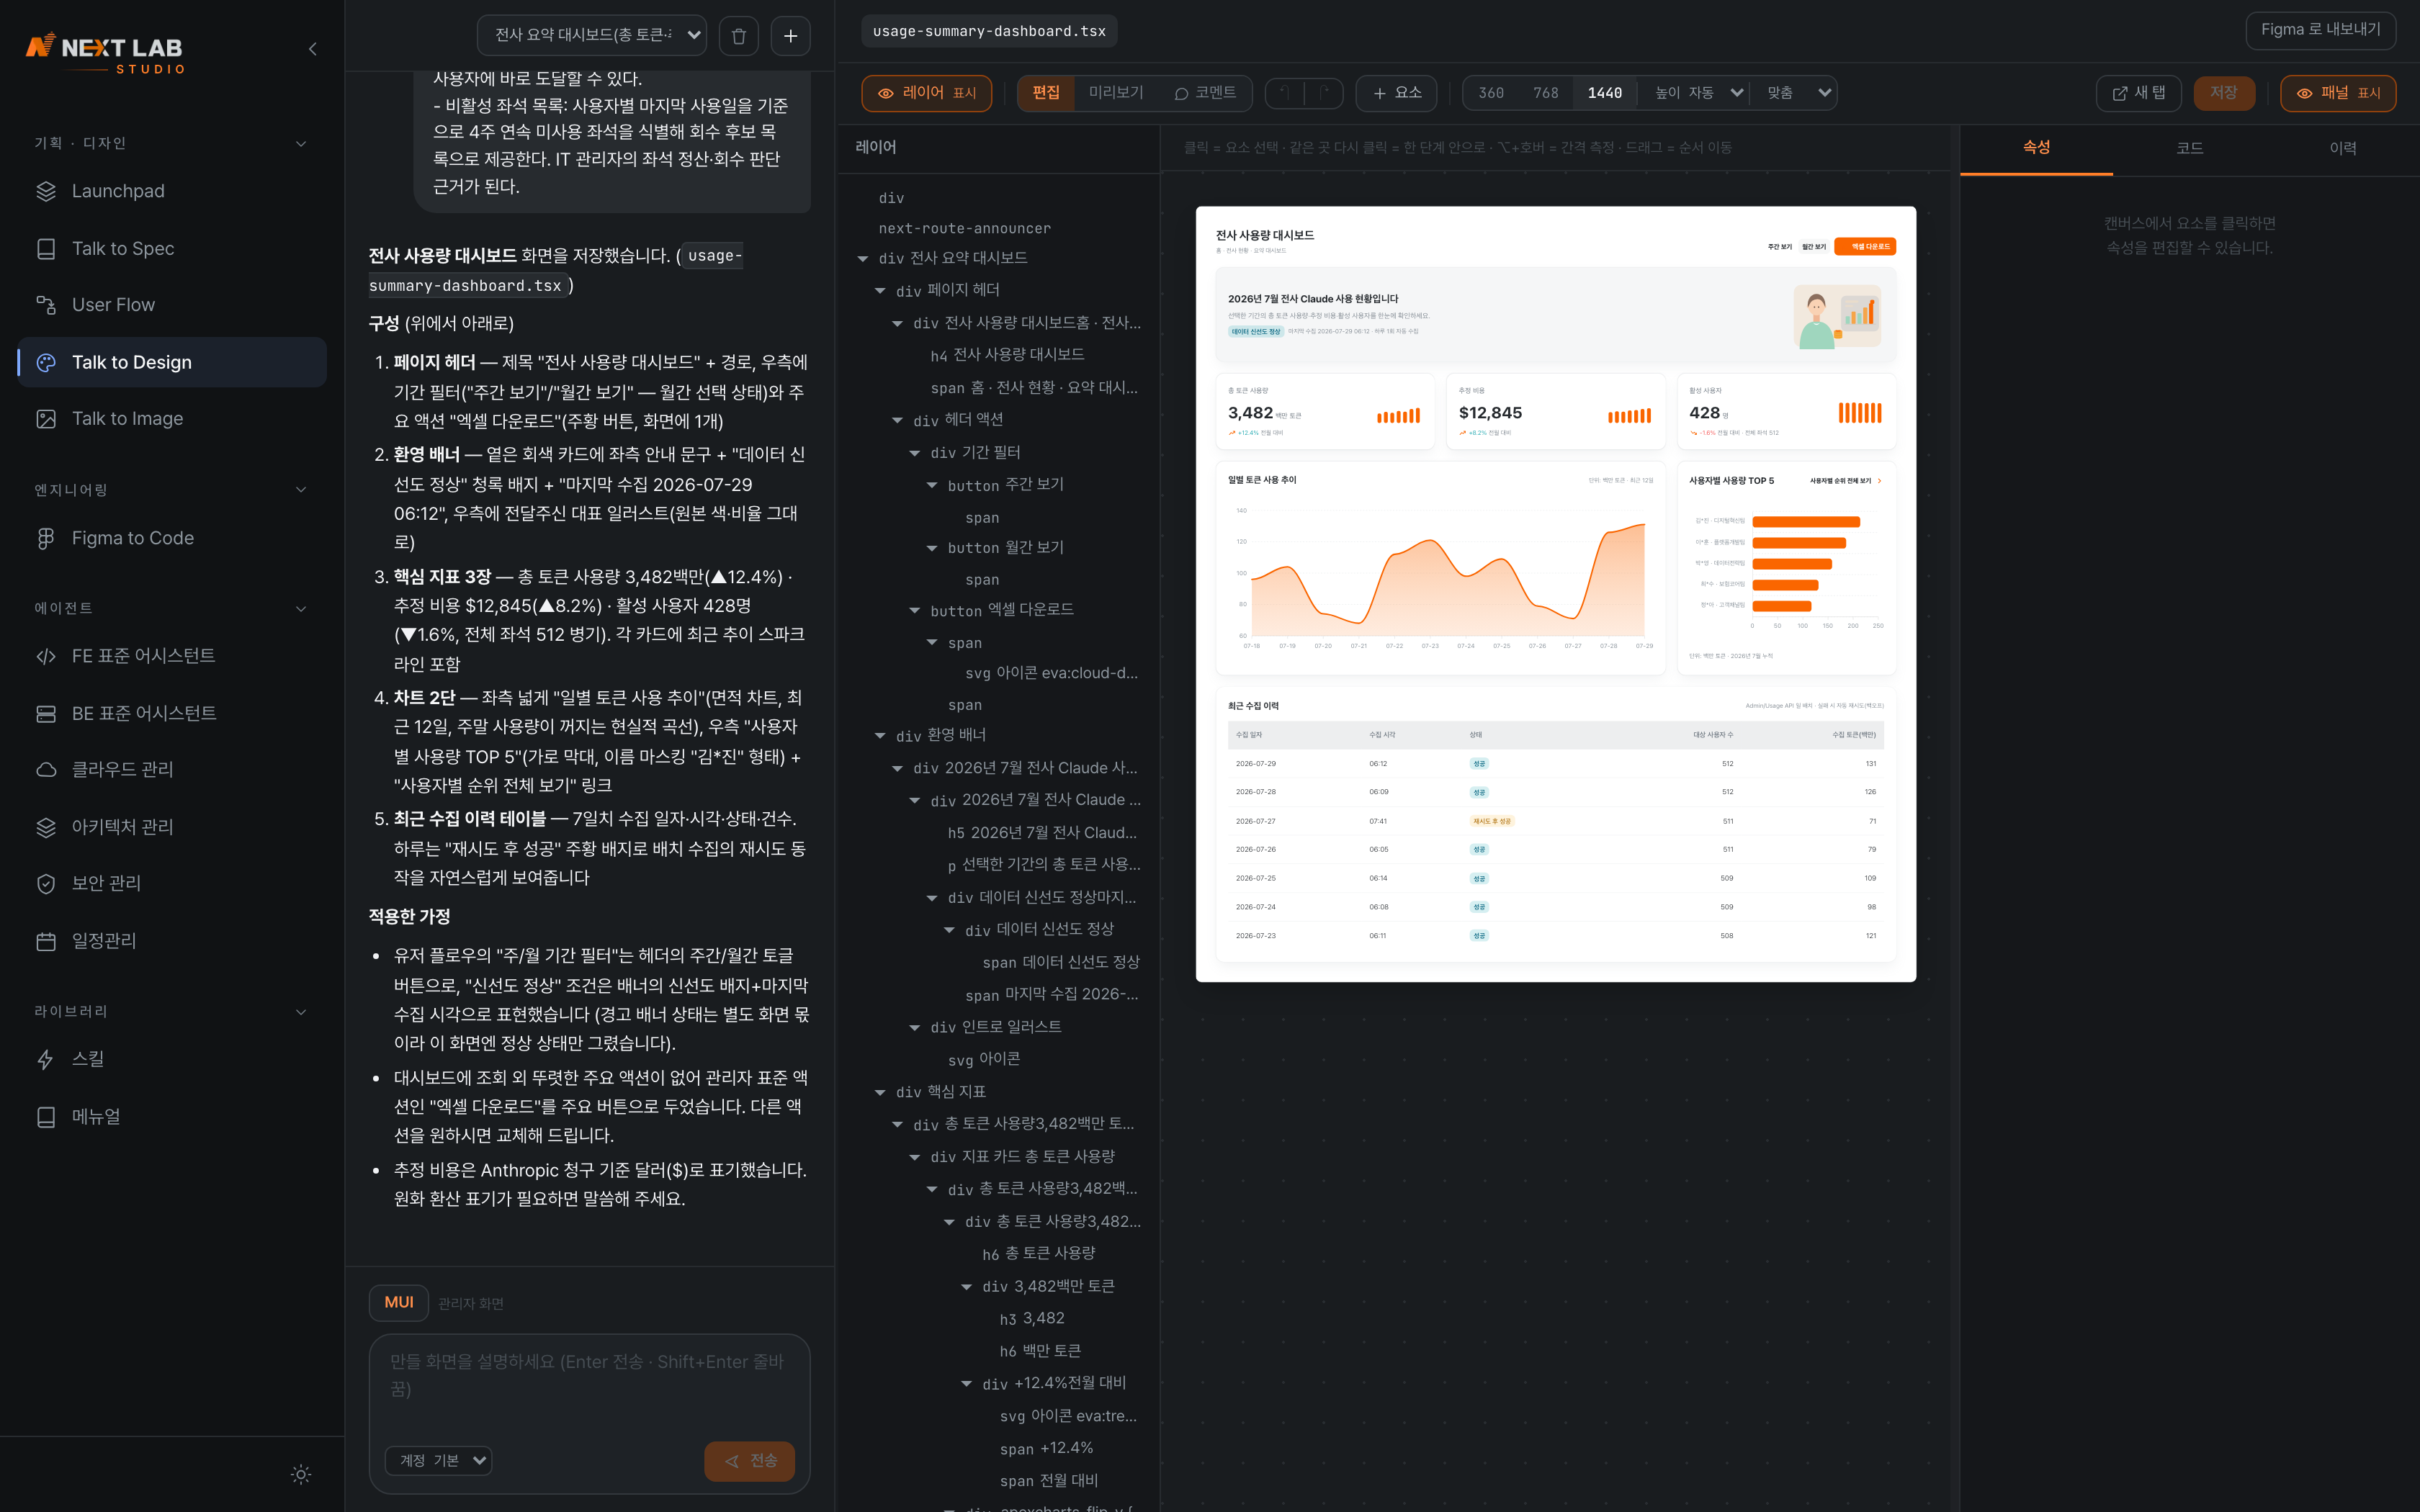This screenshot has height=1512, width=2420.
Task: Collapse 에이전트 section
Action: [170, 608]
